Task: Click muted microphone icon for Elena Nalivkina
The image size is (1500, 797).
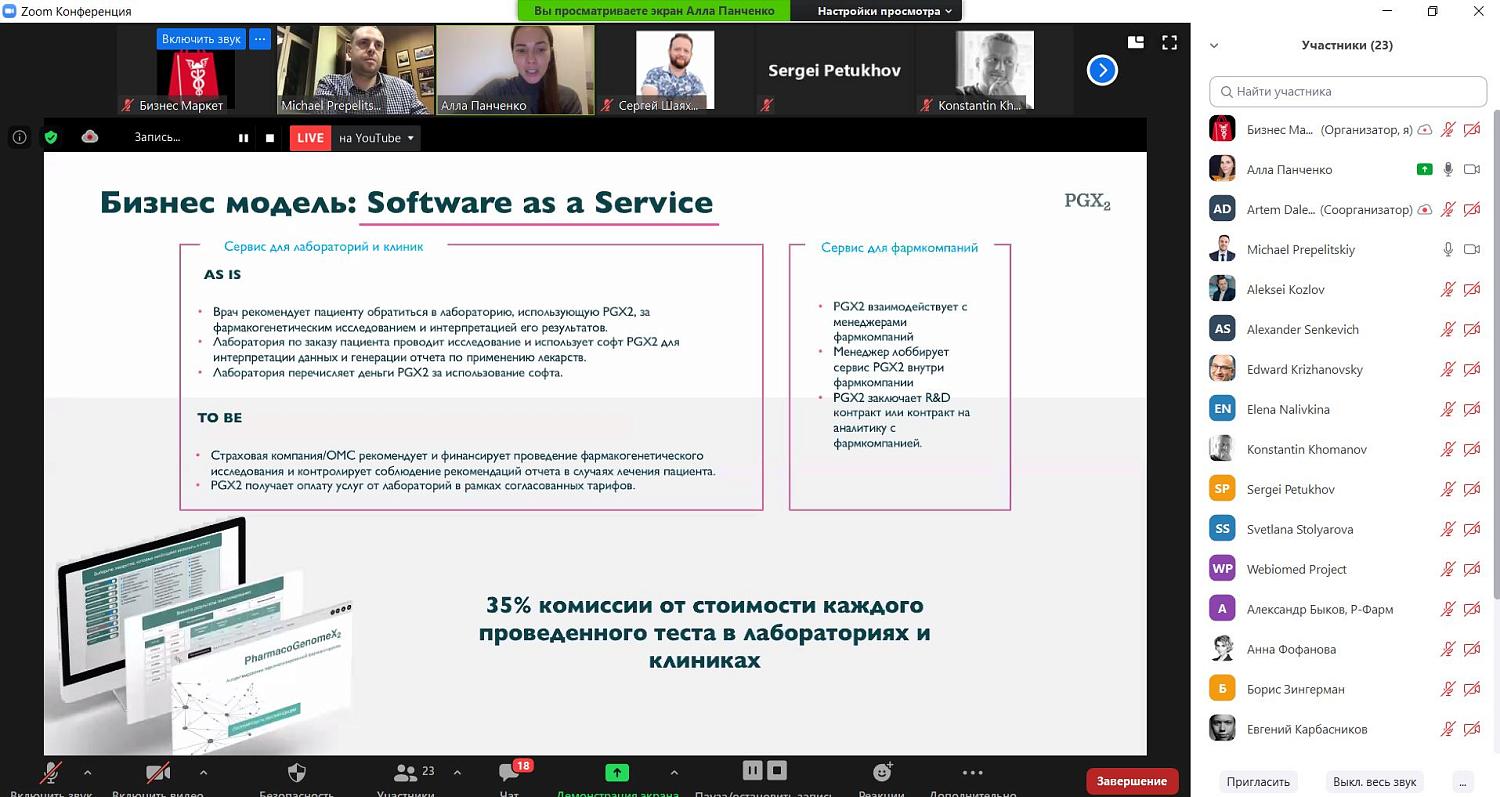Action: pyautogui.click(x=1447, y=409)
